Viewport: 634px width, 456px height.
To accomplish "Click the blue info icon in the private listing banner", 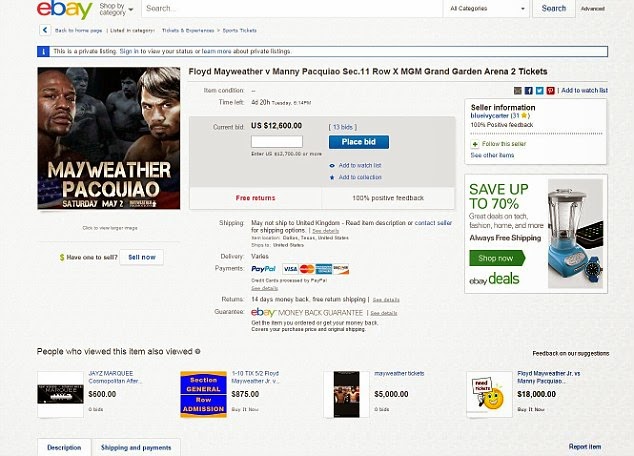I will (x=43, y=51).
